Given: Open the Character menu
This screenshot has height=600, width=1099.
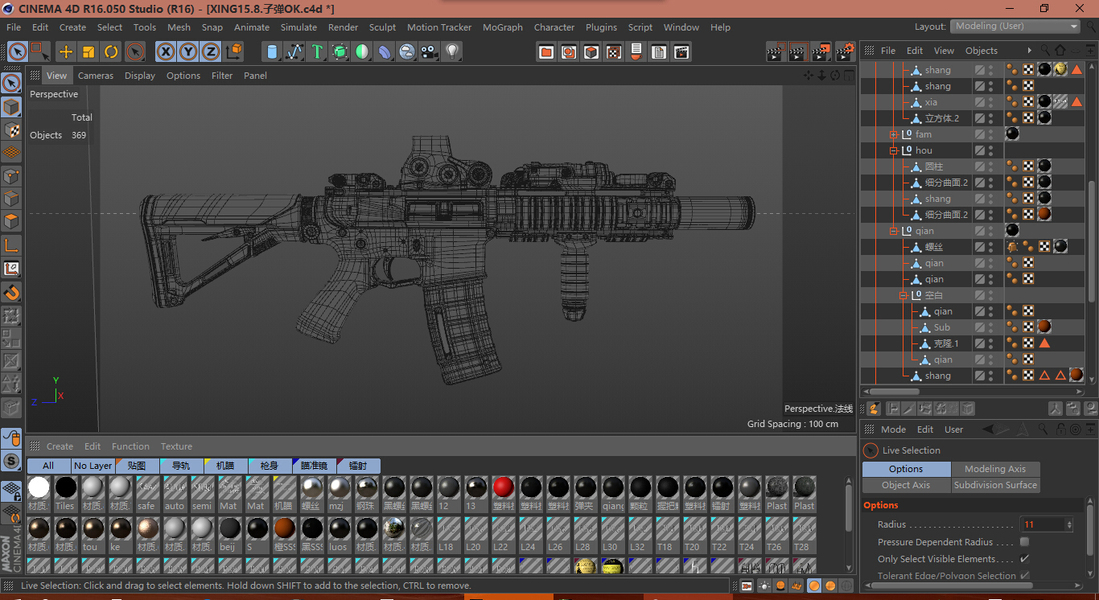Looking at the screenshot, I should (554, 27).
